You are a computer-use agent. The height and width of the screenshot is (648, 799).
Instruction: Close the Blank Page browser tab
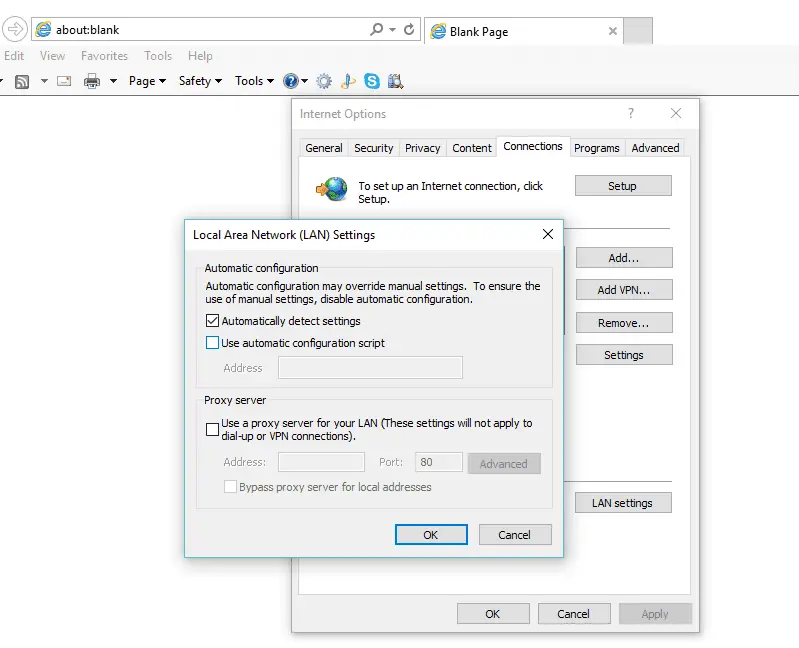[x=613, y=31]
